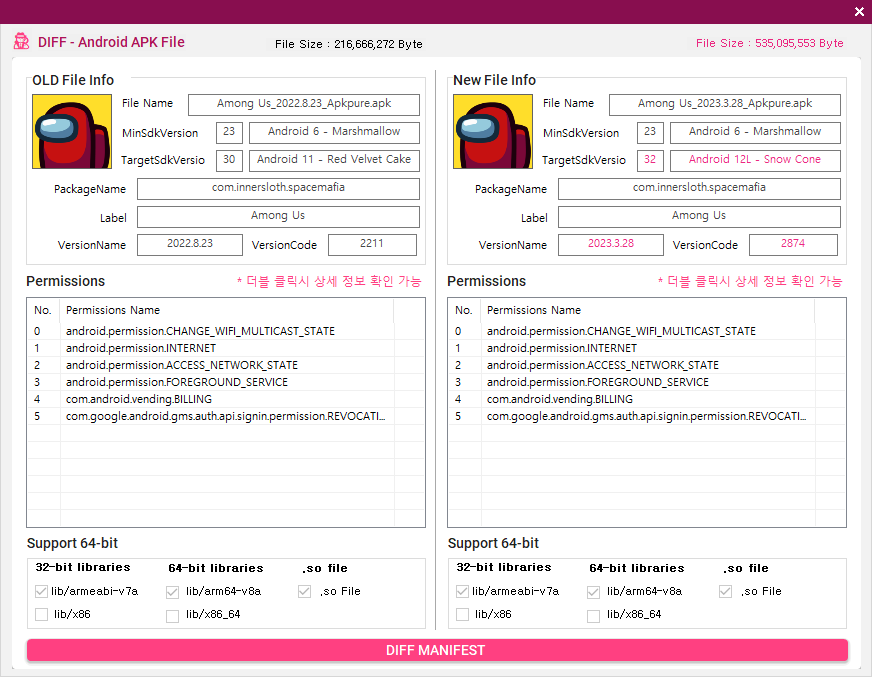Viewport: 872px width, 677px height.
Task: Select OLD permission CHANGE_WIFI_MULTICAST_STATE row
Action: click(226, 331)
